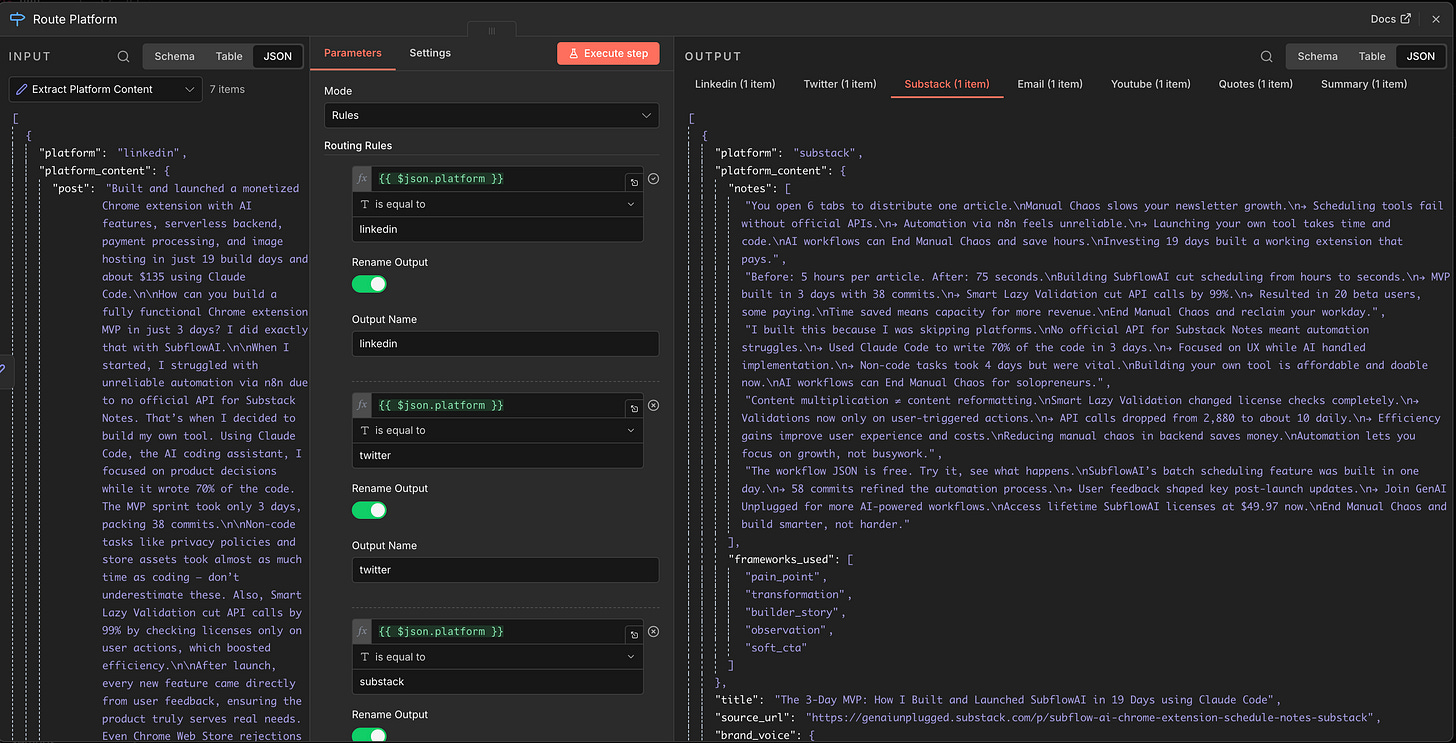Click the search icon in the INPUT panel
Image resolution: width=1456 pixels, height=743 pixels.
coord(122,56)
